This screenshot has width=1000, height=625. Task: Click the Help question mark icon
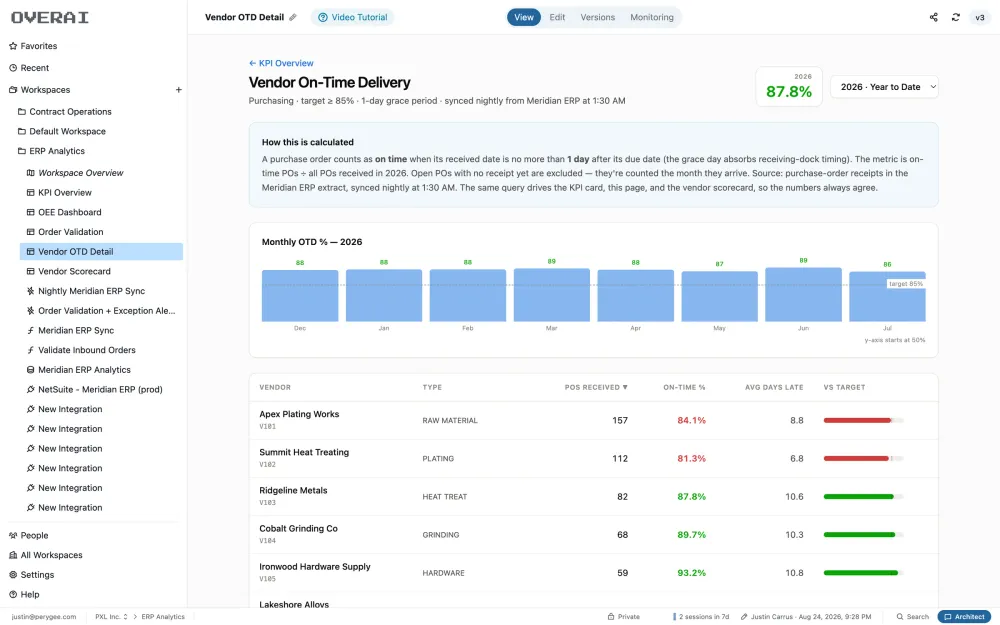pos(13,594)
